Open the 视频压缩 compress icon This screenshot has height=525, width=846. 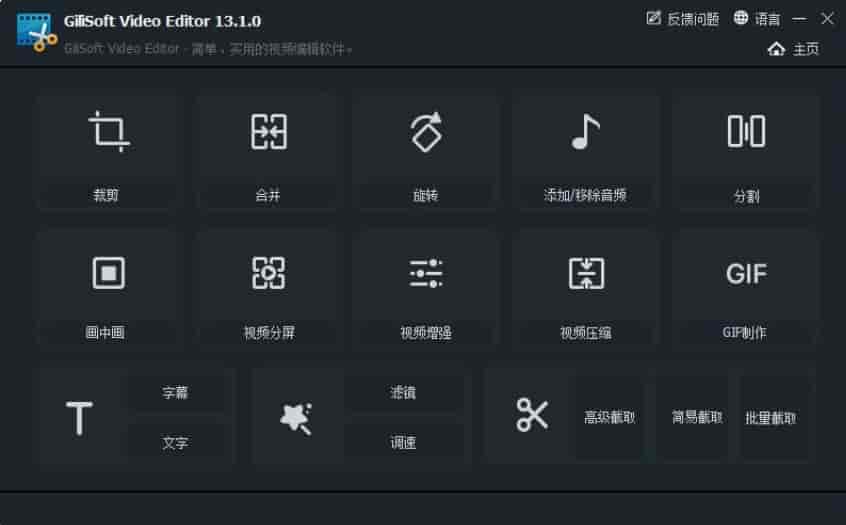(x=586, y=273)
